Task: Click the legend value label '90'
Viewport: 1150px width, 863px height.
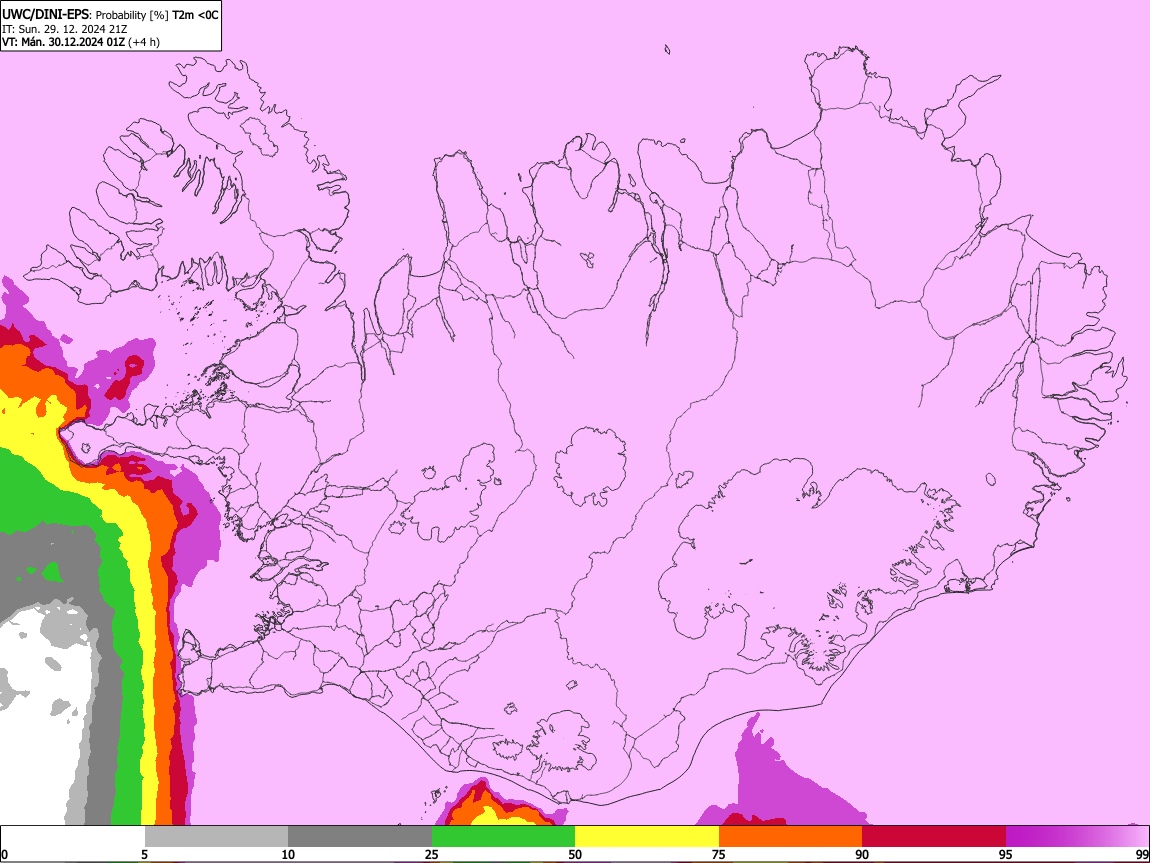Action: (862, 855)
